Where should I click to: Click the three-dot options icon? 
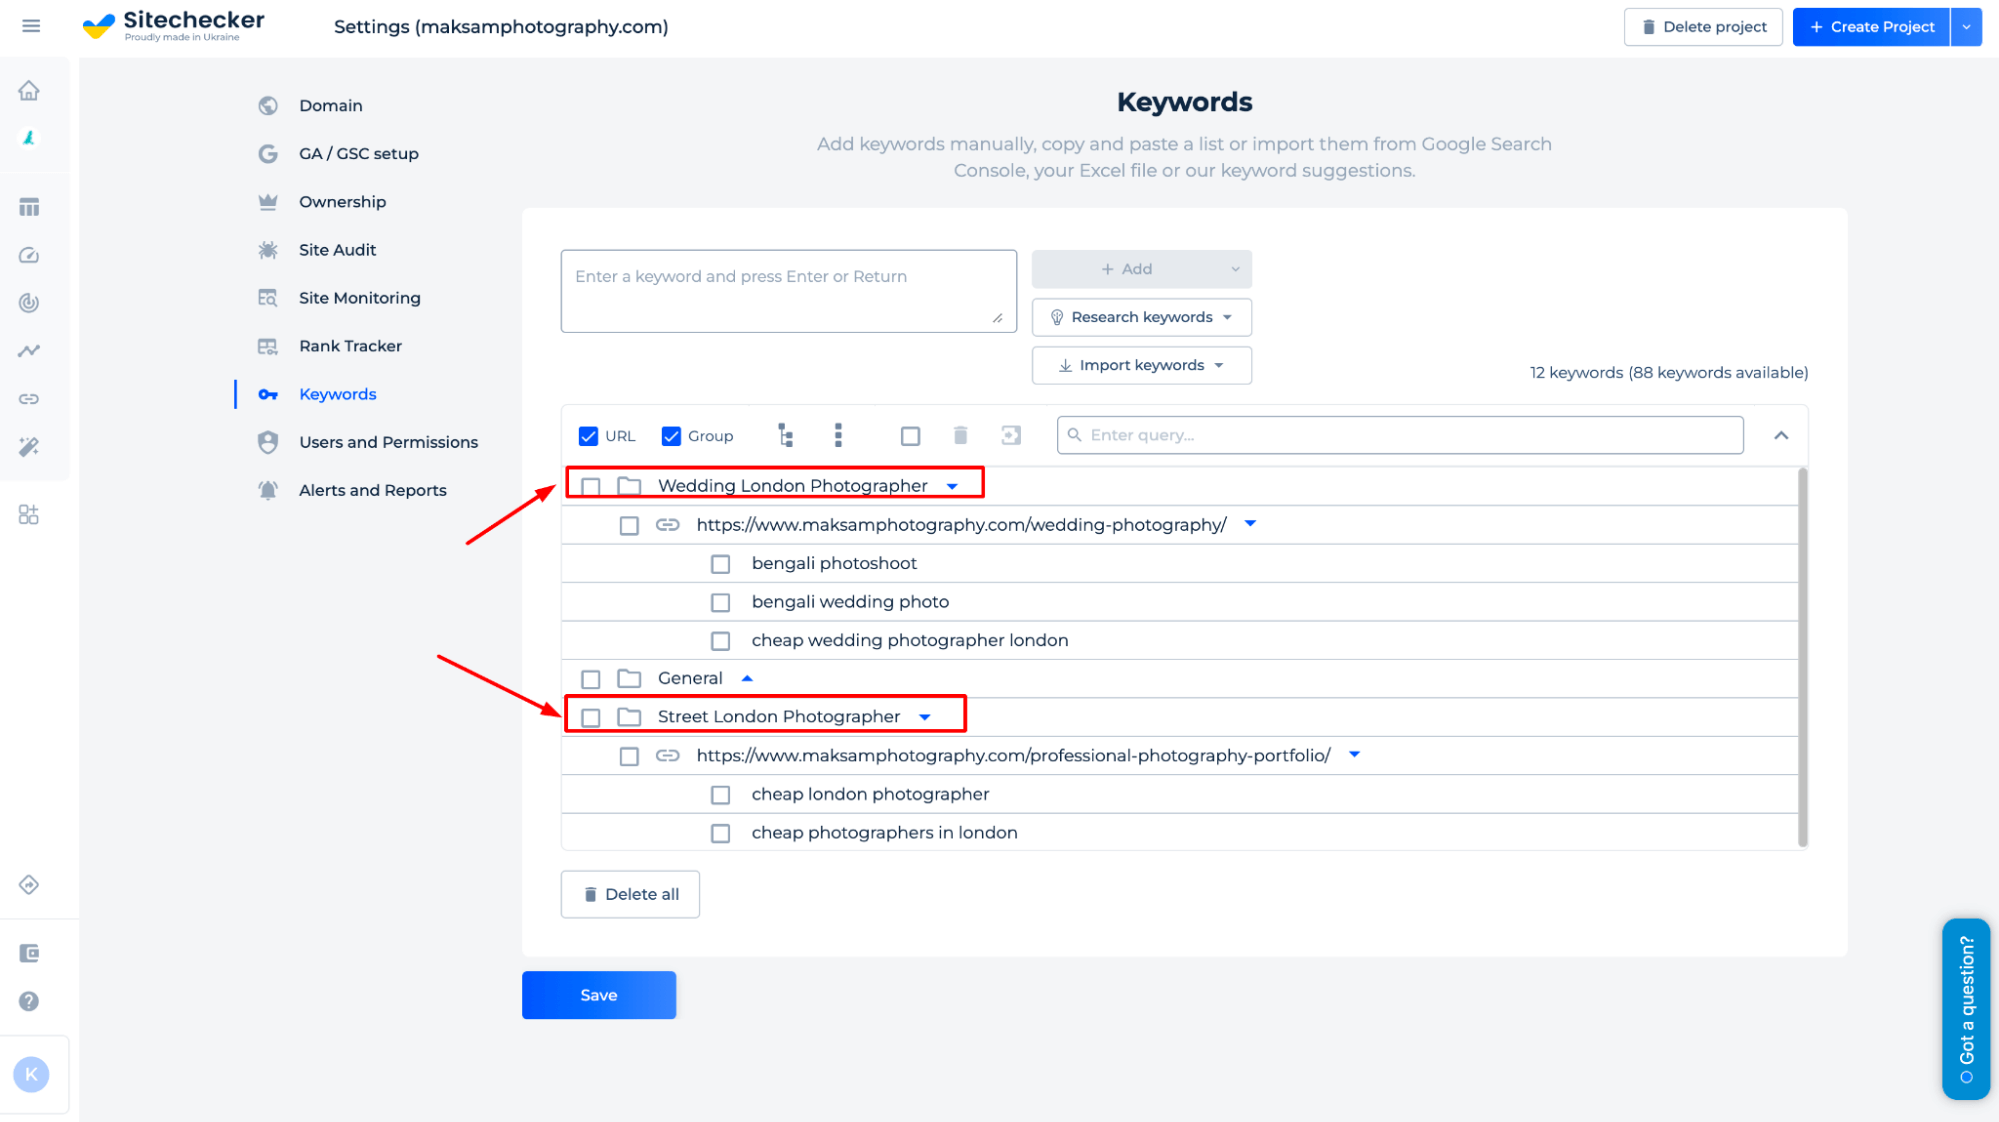(837, 435)
